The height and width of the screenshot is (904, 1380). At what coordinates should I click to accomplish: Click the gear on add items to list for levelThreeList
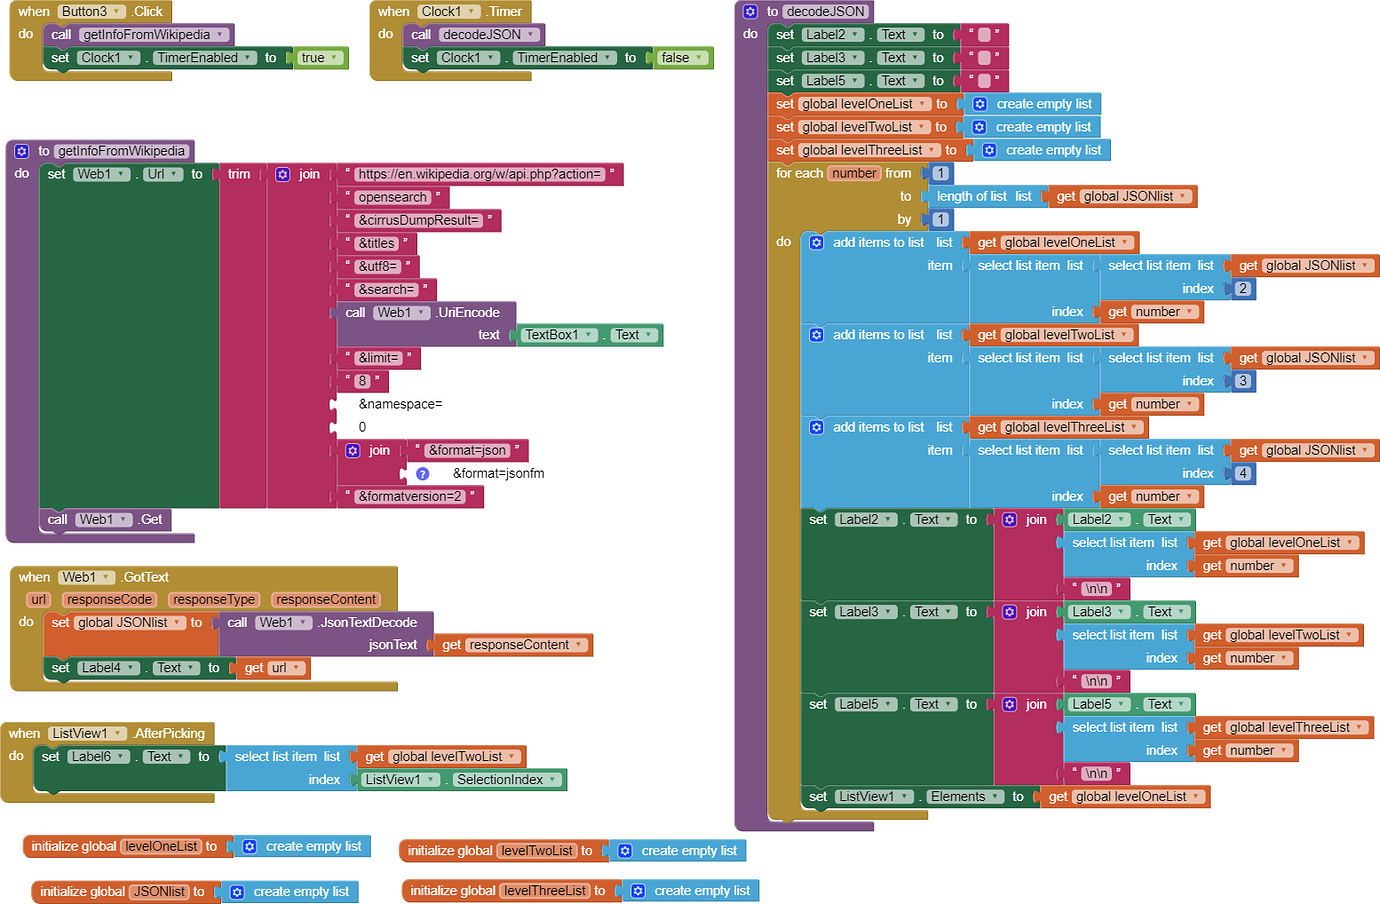(817, 427)
